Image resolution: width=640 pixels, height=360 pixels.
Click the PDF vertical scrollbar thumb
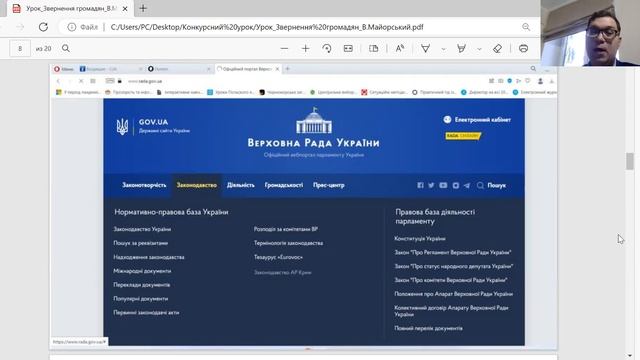point(630,161)
